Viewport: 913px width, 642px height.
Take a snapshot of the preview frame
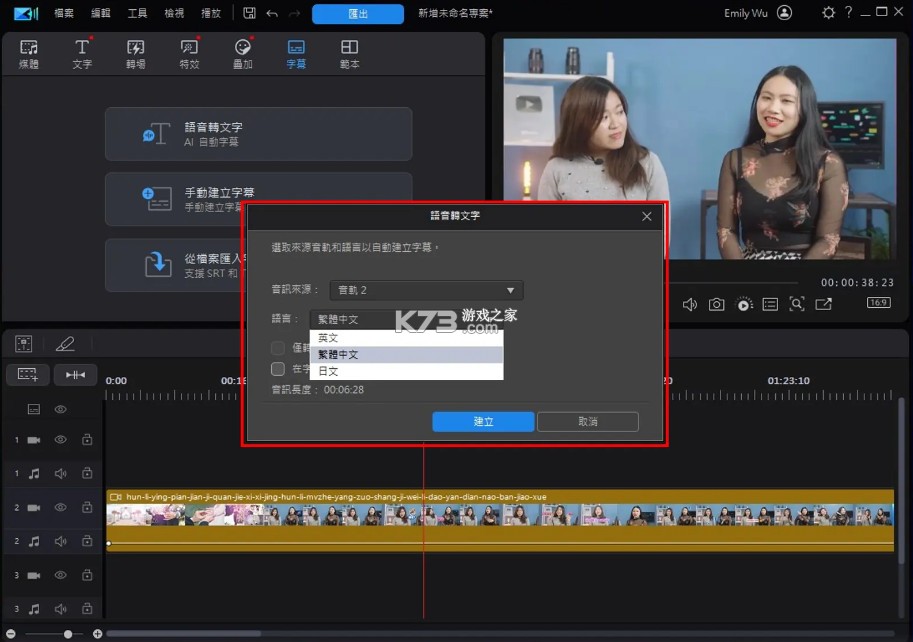[x=716, y=304]
